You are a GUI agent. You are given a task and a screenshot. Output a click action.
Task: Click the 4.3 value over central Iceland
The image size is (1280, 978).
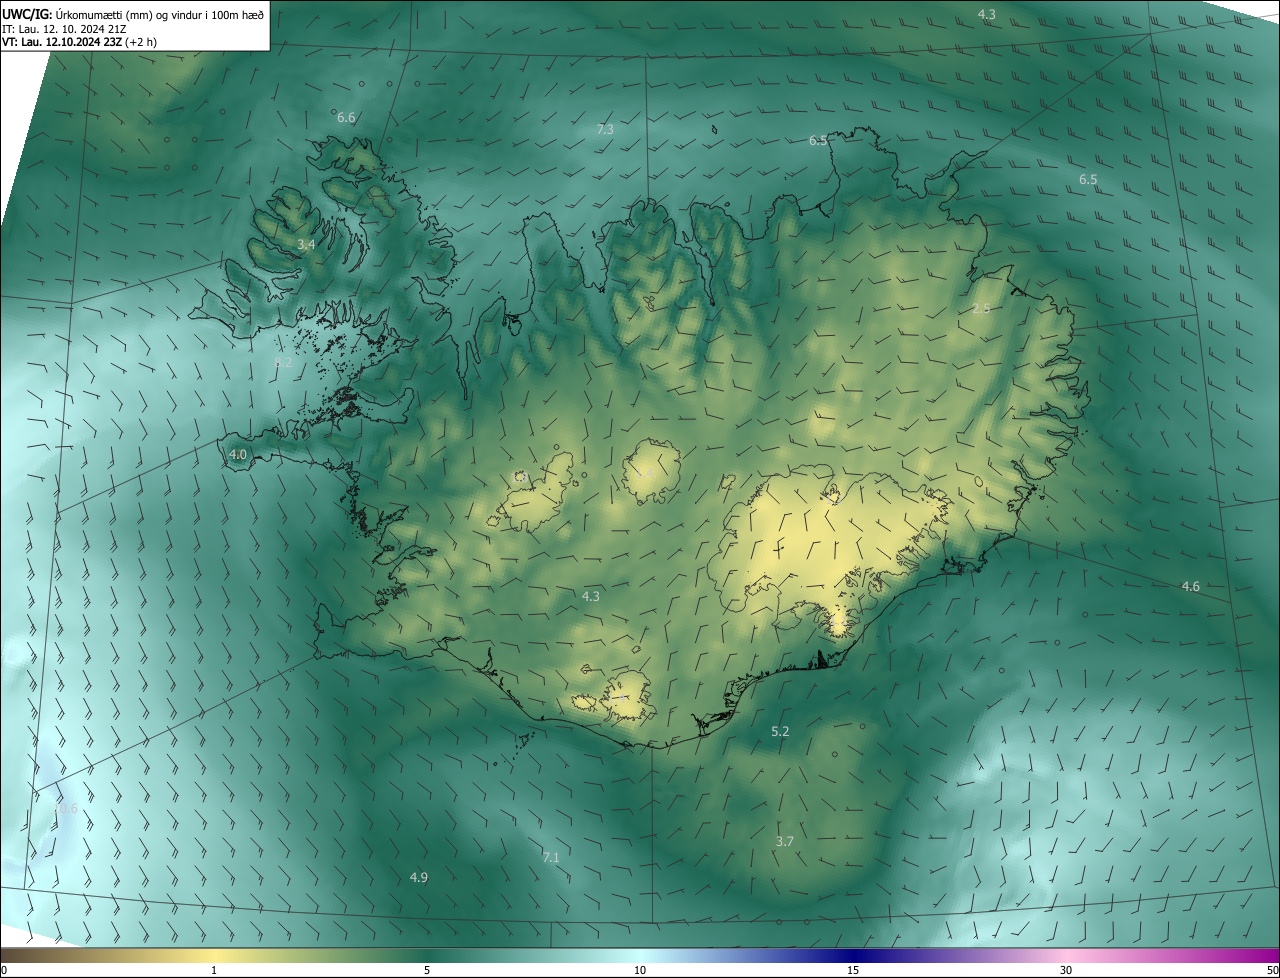click(x=591, y=596)
